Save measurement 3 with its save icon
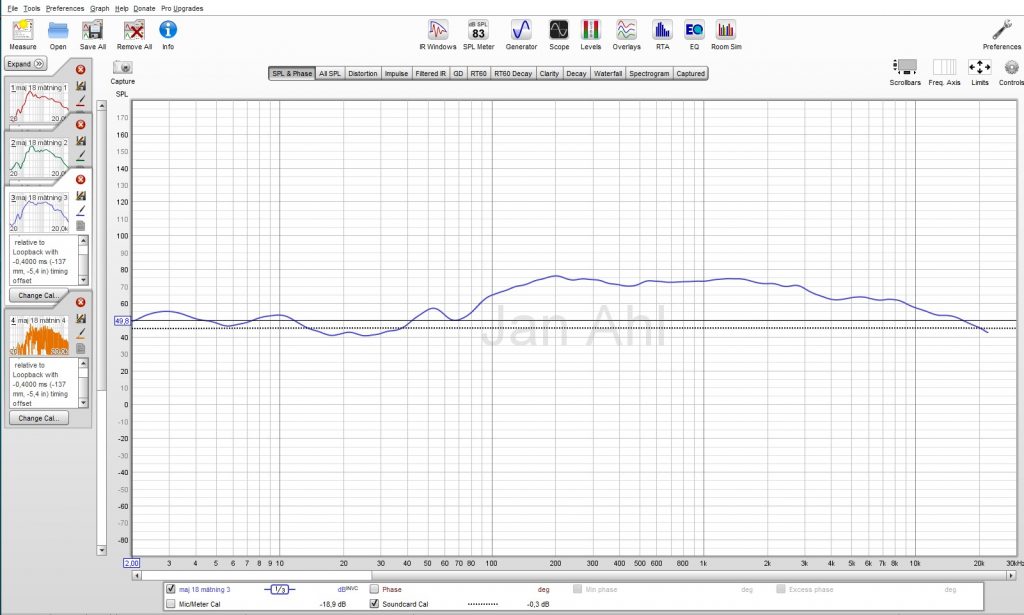This screenshot has width=1024, height=615. pos(81,195)
